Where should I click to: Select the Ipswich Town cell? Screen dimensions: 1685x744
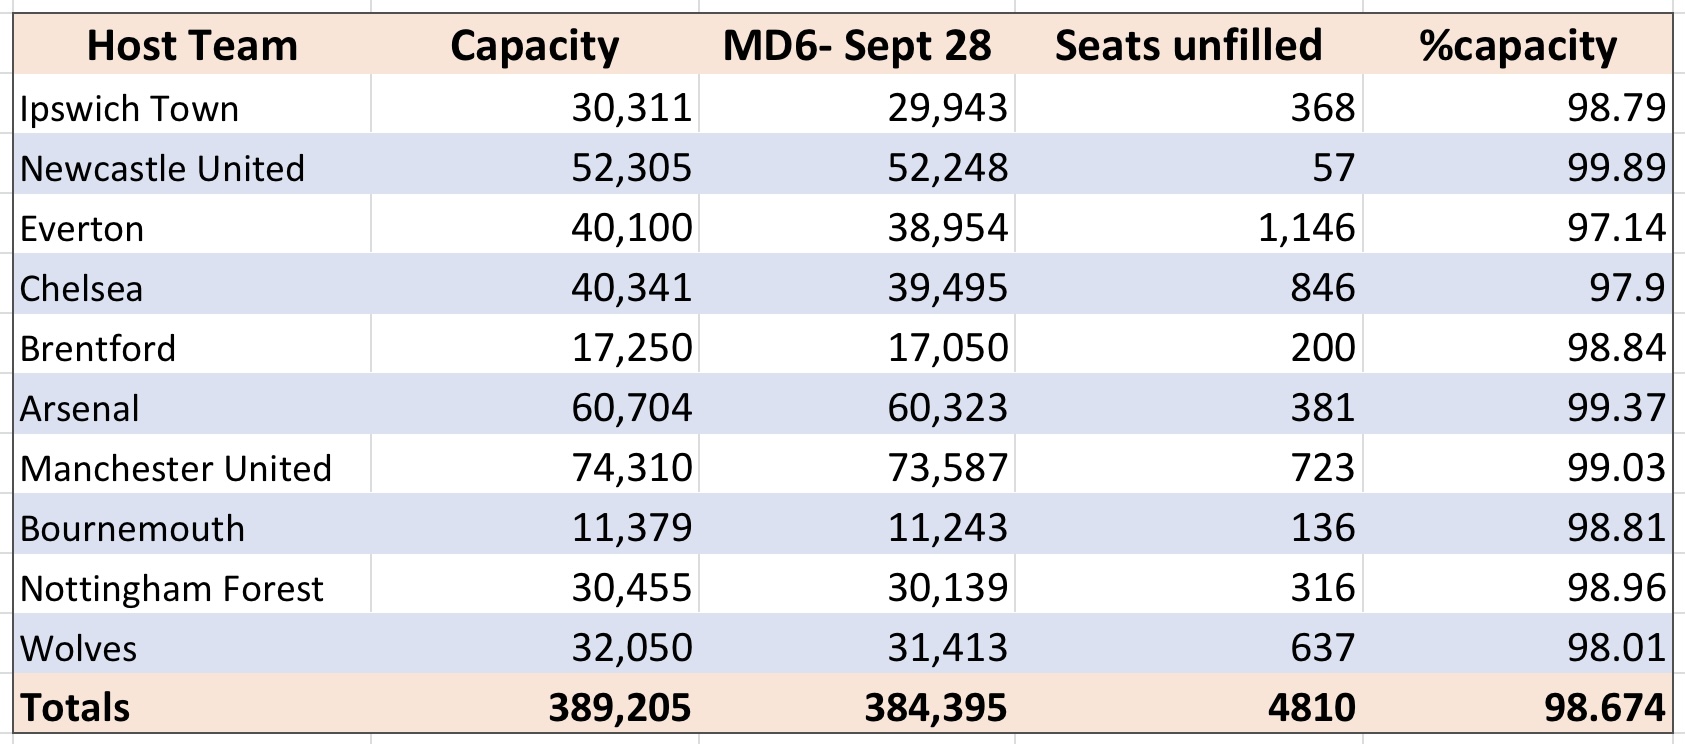pos(192,104)
